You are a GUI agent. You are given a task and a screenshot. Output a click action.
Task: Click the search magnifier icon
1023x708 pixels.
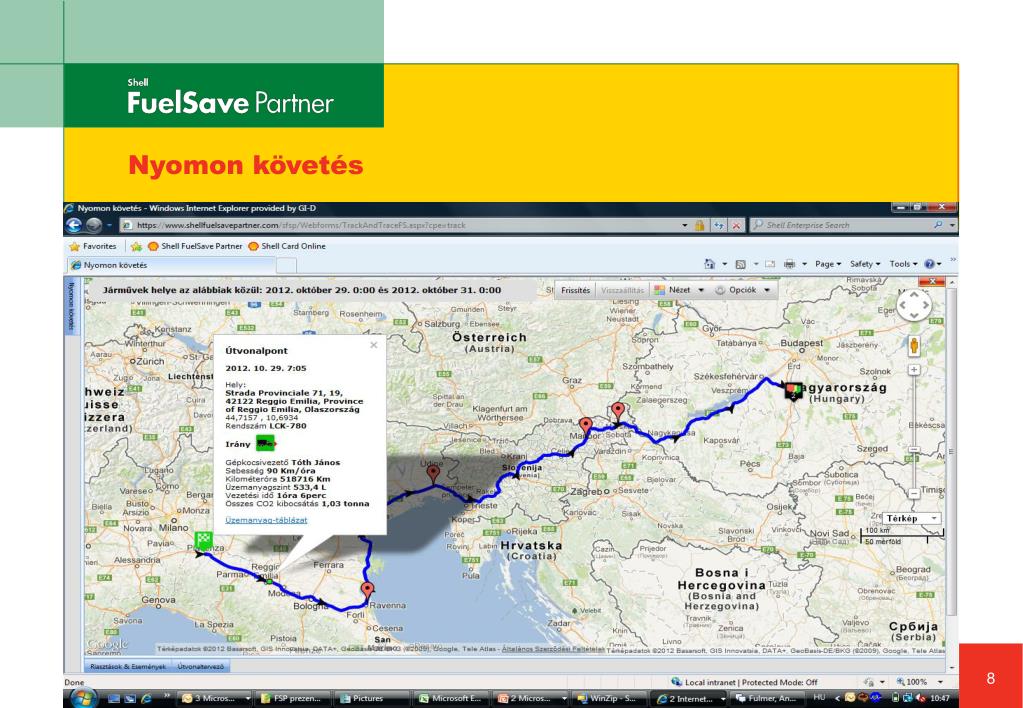tap(938, 224)
